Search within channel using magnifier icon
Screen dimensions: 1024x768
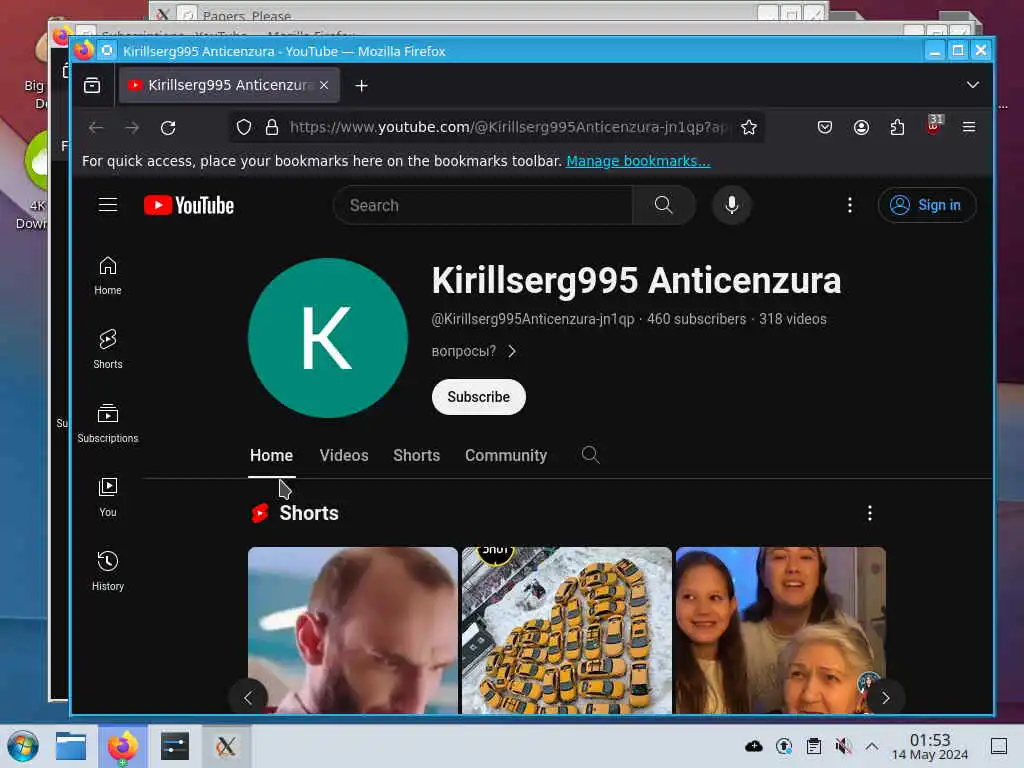pyautogui.click(x=590, y=455)
